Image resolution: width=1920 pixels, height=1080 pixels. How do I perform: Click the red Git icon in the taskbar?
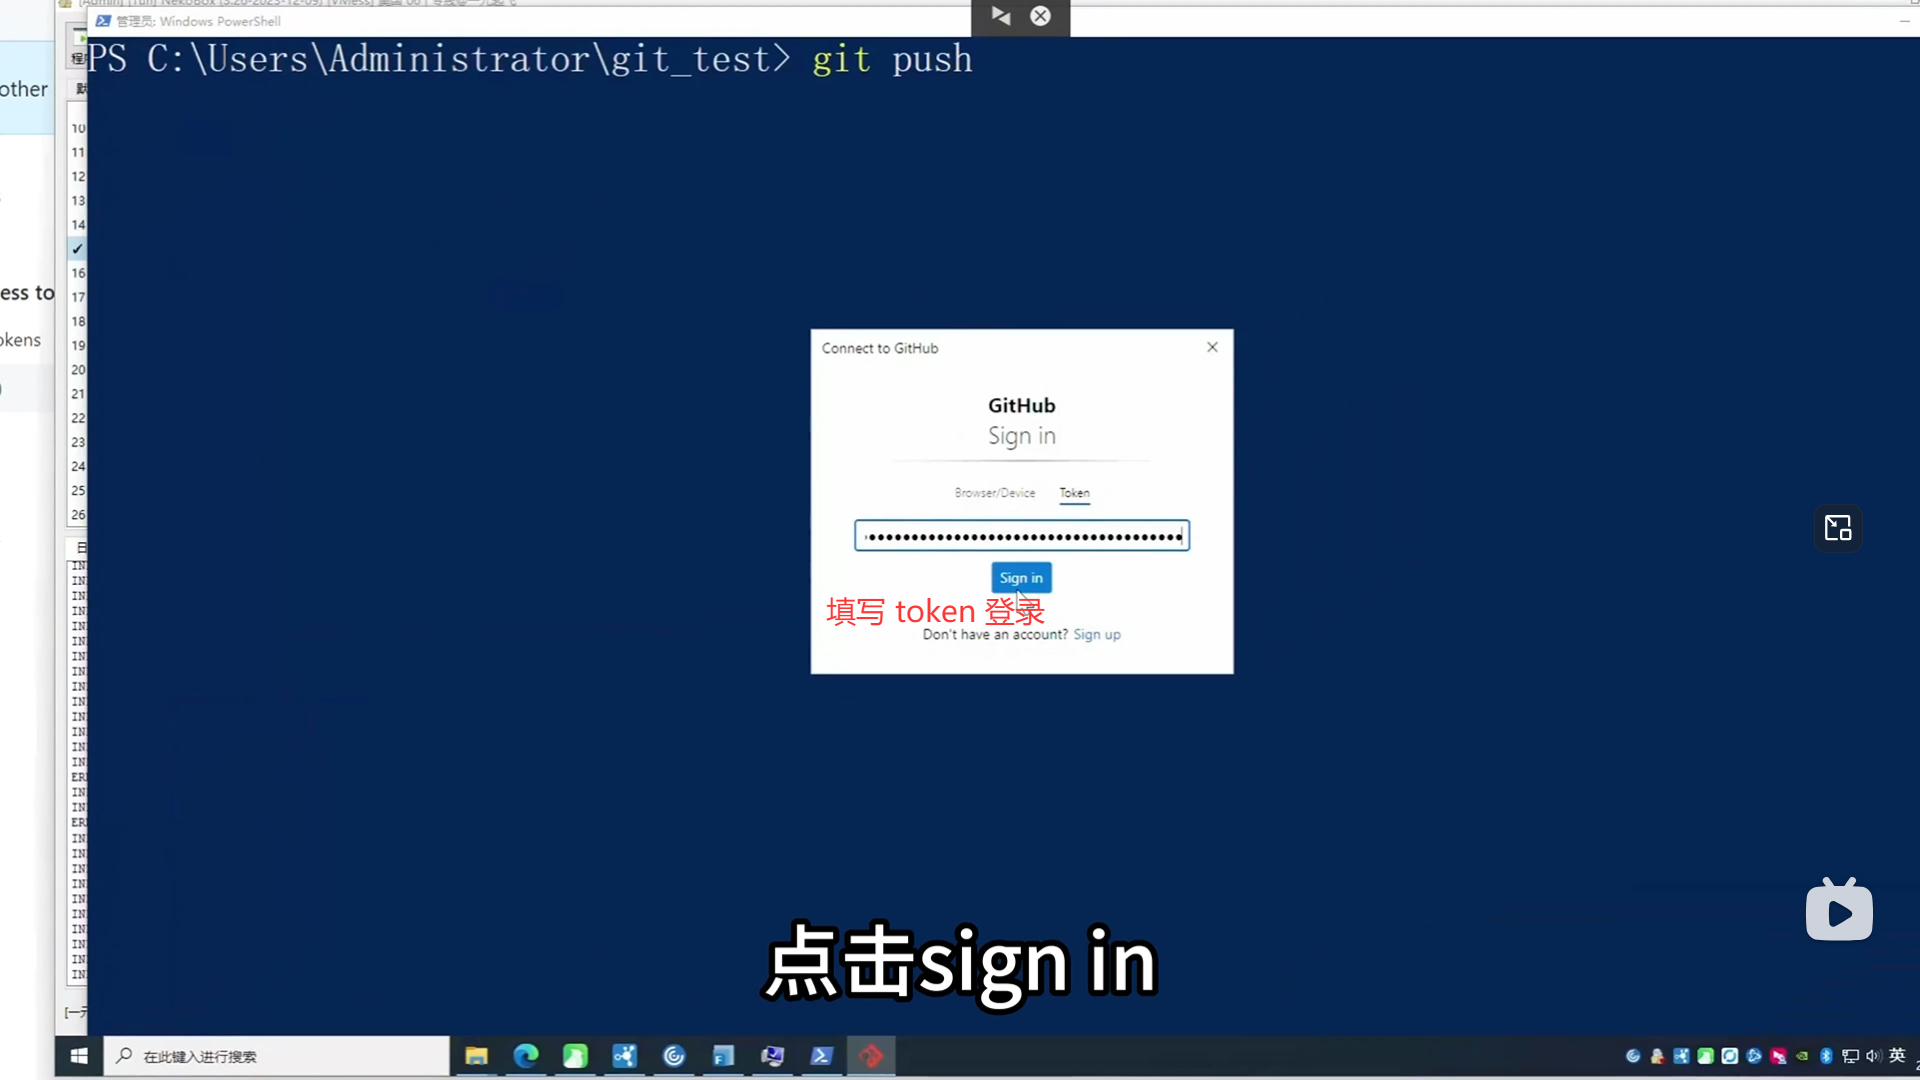871,1056
